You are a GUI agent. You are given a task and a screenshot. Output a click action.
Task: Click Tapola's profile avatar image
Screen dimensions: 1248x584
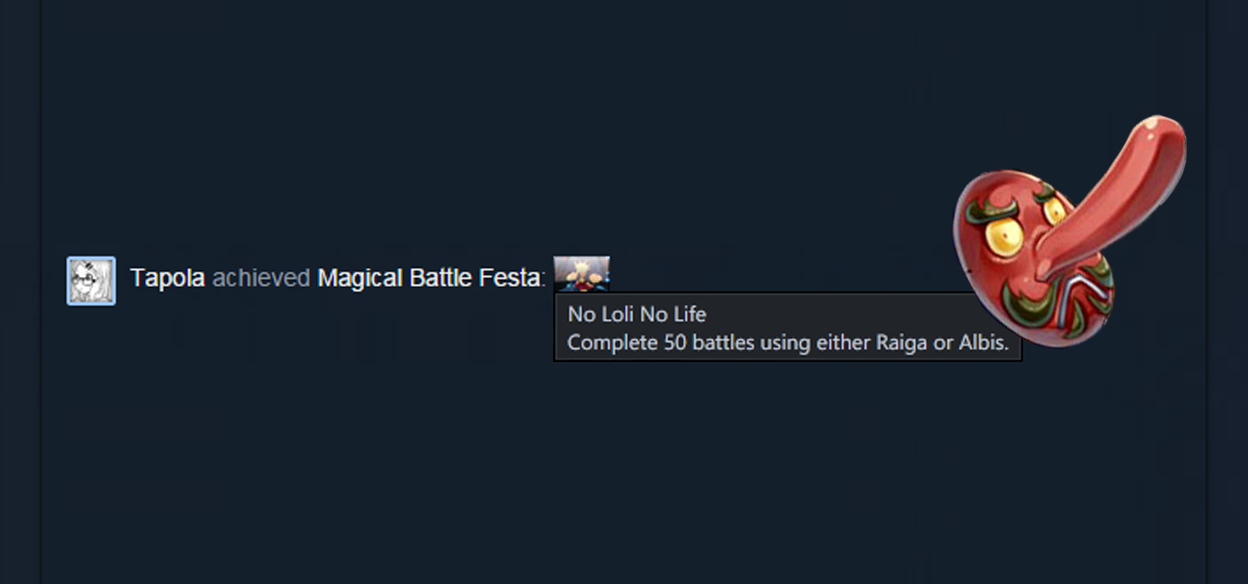coord(91,281)
